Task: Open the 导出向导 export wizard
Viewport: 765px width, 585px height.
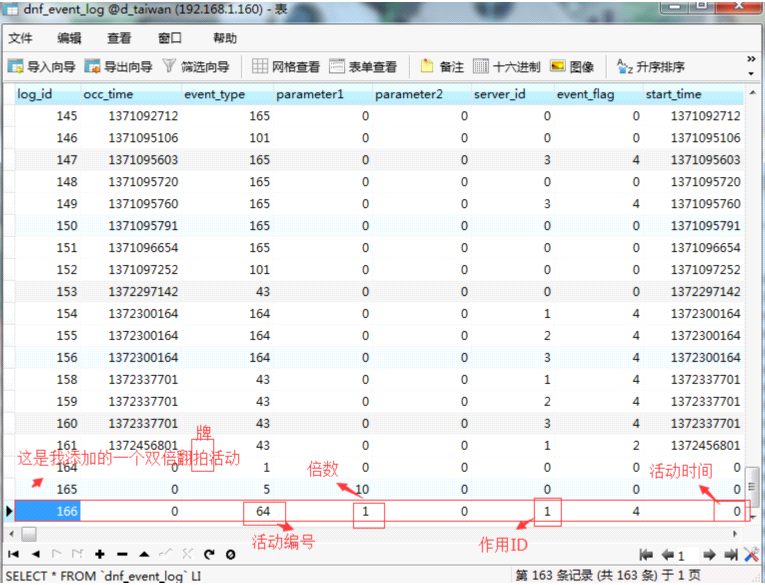Action: coord(118,67)
